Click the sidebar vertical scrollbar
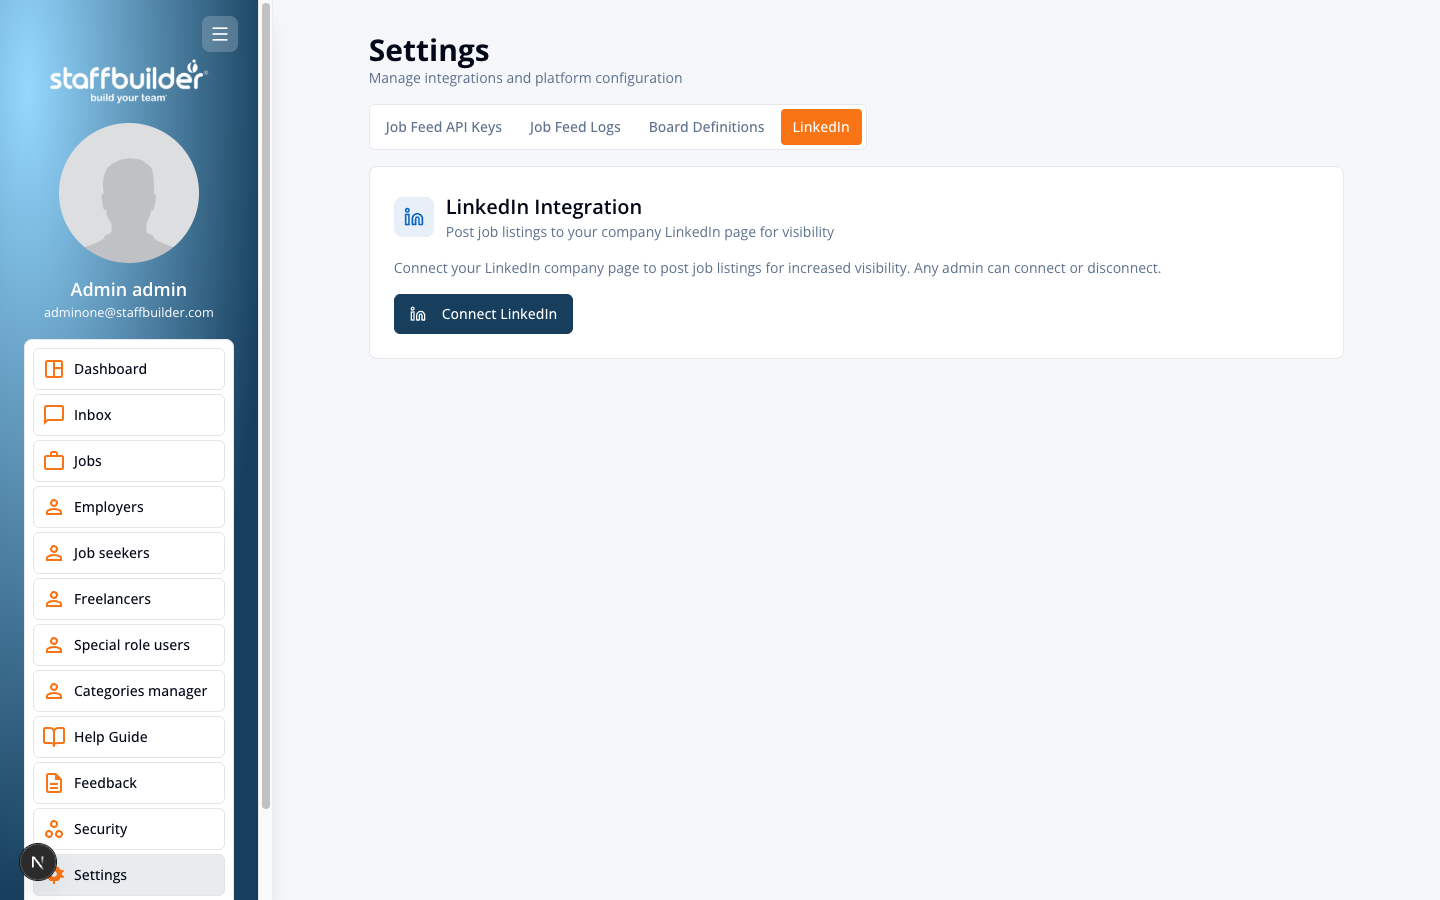This screenshot has width=1440, height=900. point(266,400)
